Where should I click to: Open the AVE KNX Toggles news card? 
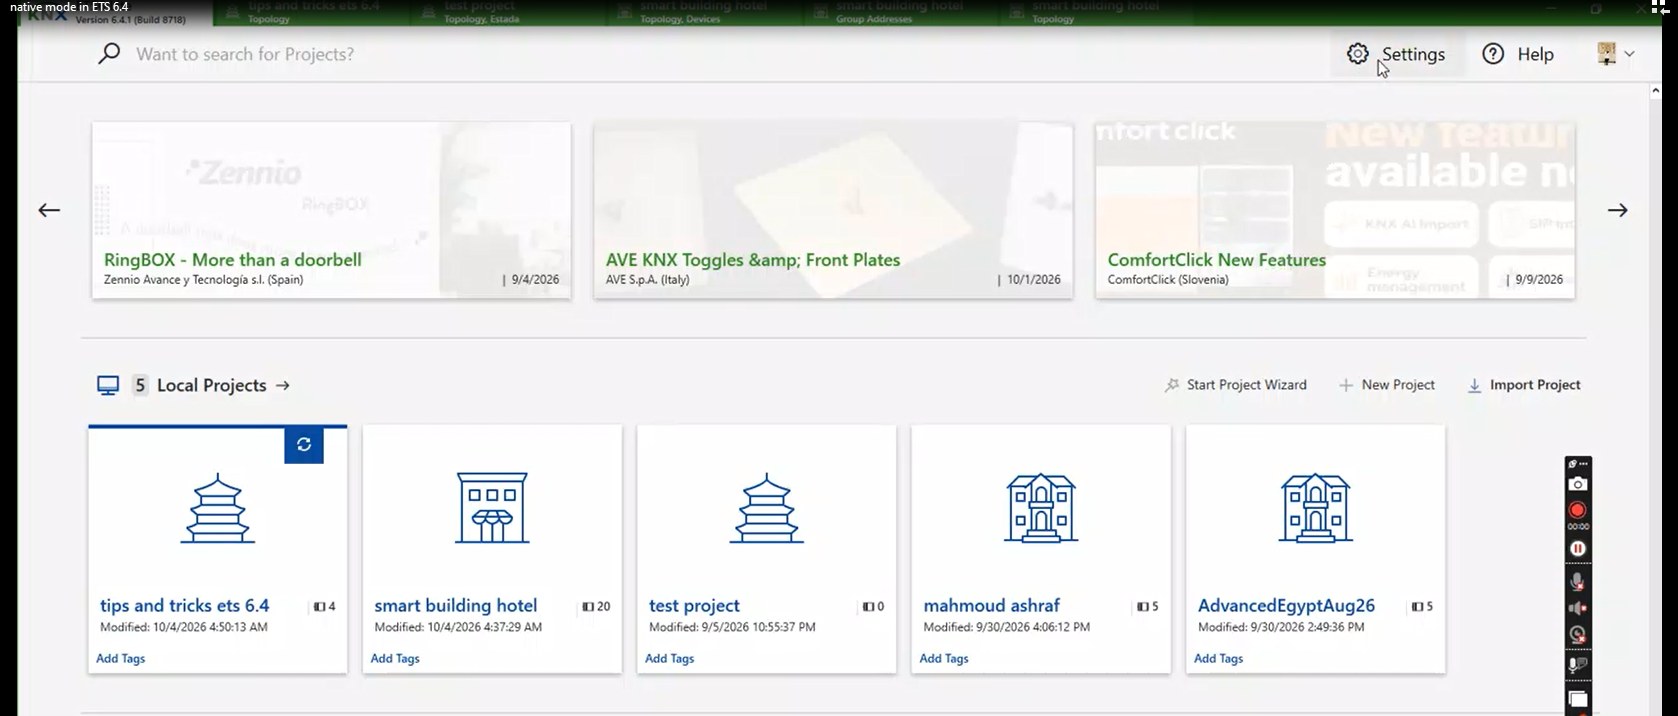(x=833, y=210)
